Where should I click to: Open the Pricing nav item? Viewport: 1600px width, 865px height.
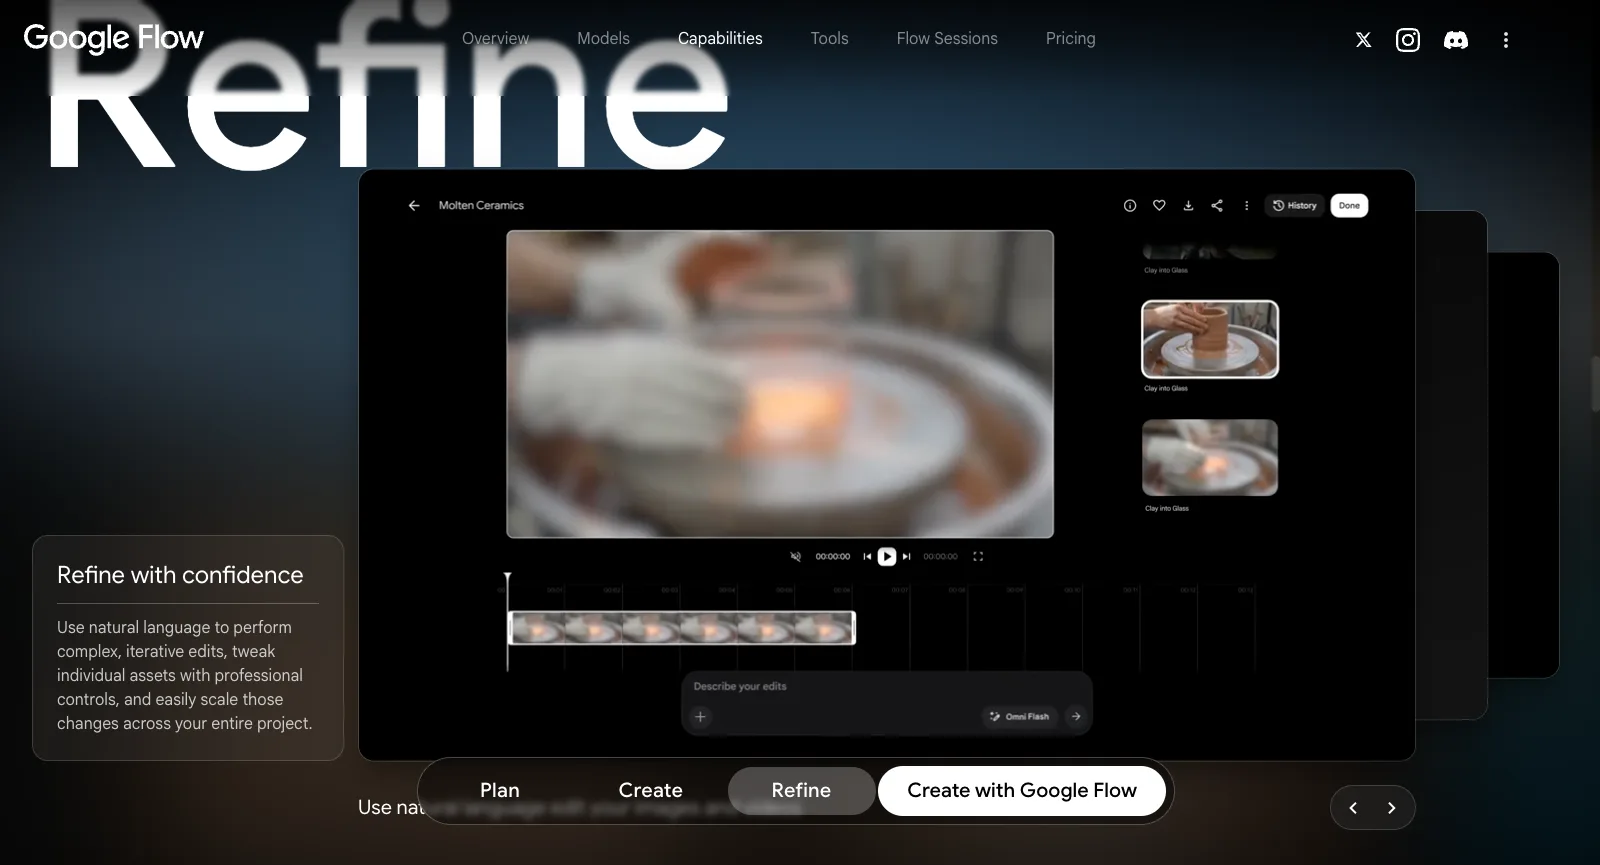pyautogui.click(x=1070, y=39)
